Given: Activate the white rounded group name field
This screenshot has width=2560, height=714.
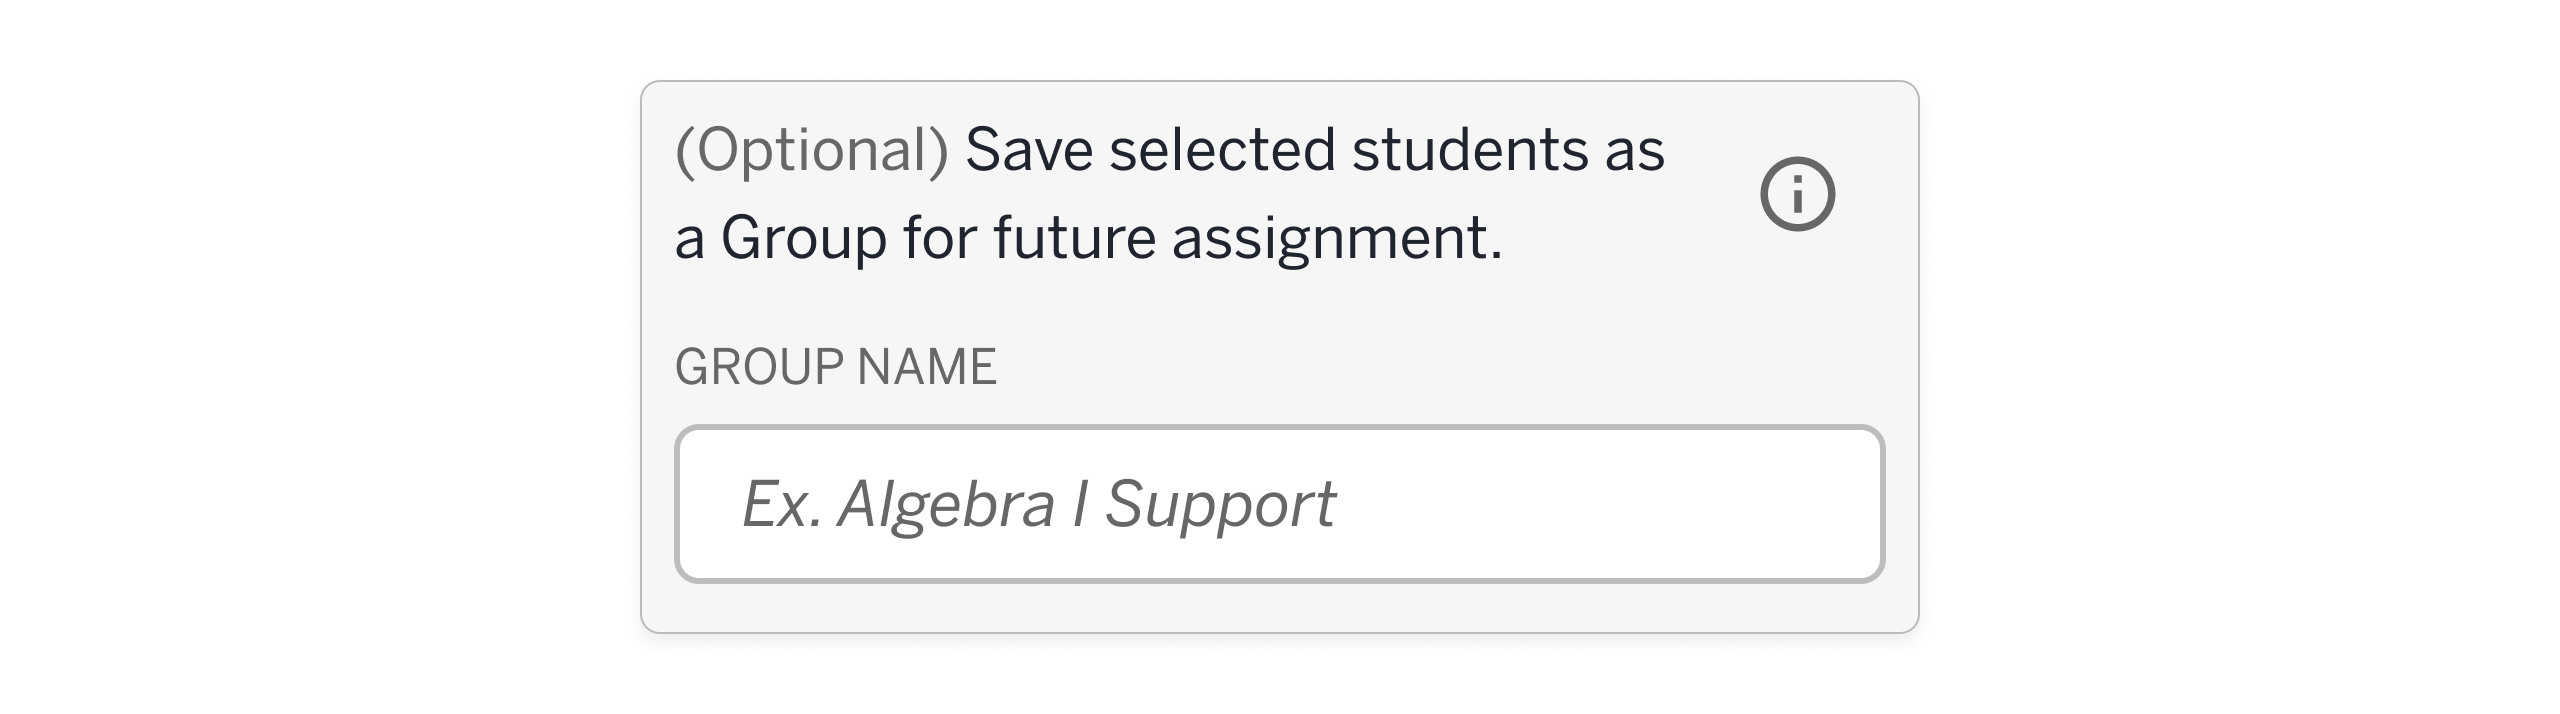Looking at the screenshot, I should coord(1279,504).
